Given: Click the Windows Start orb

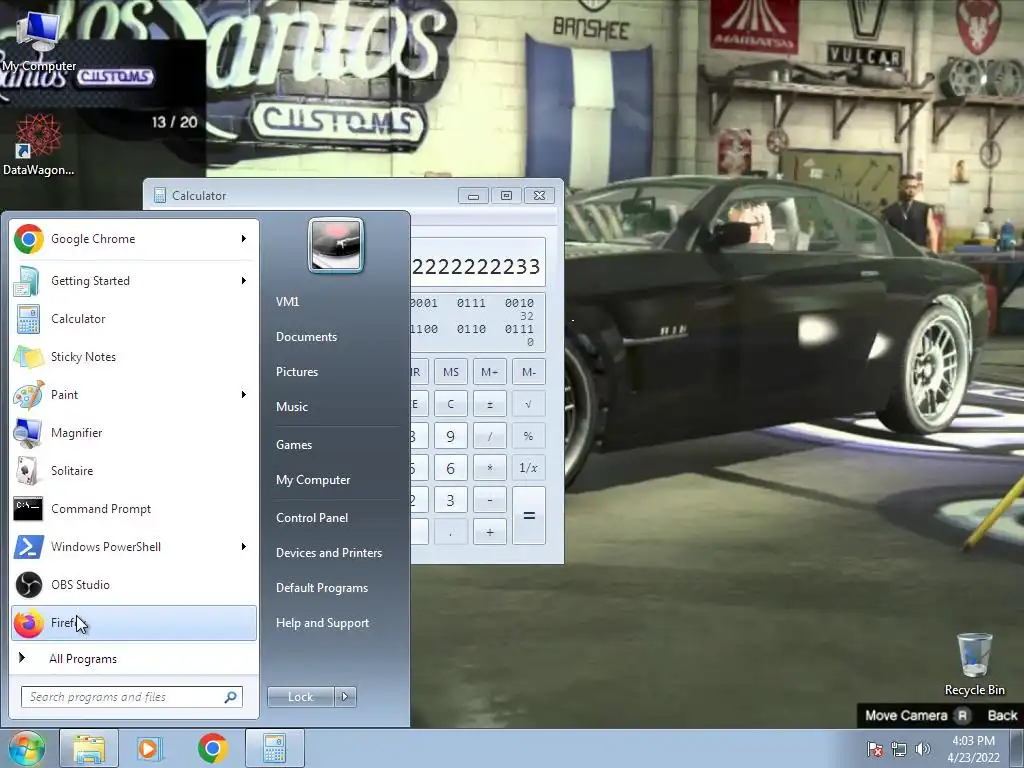Looking at the screenshot, I should 27,748.
